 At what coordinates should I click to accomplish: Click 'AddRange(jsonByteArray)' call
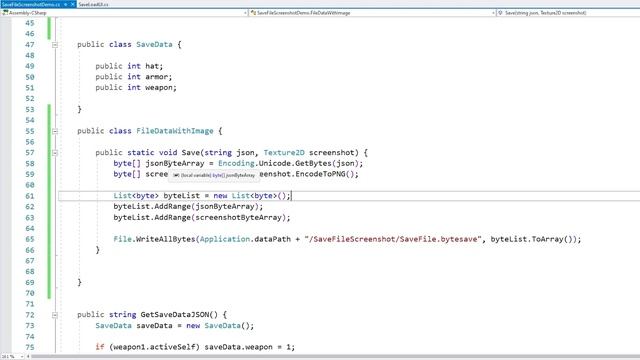tap(209, 207)
